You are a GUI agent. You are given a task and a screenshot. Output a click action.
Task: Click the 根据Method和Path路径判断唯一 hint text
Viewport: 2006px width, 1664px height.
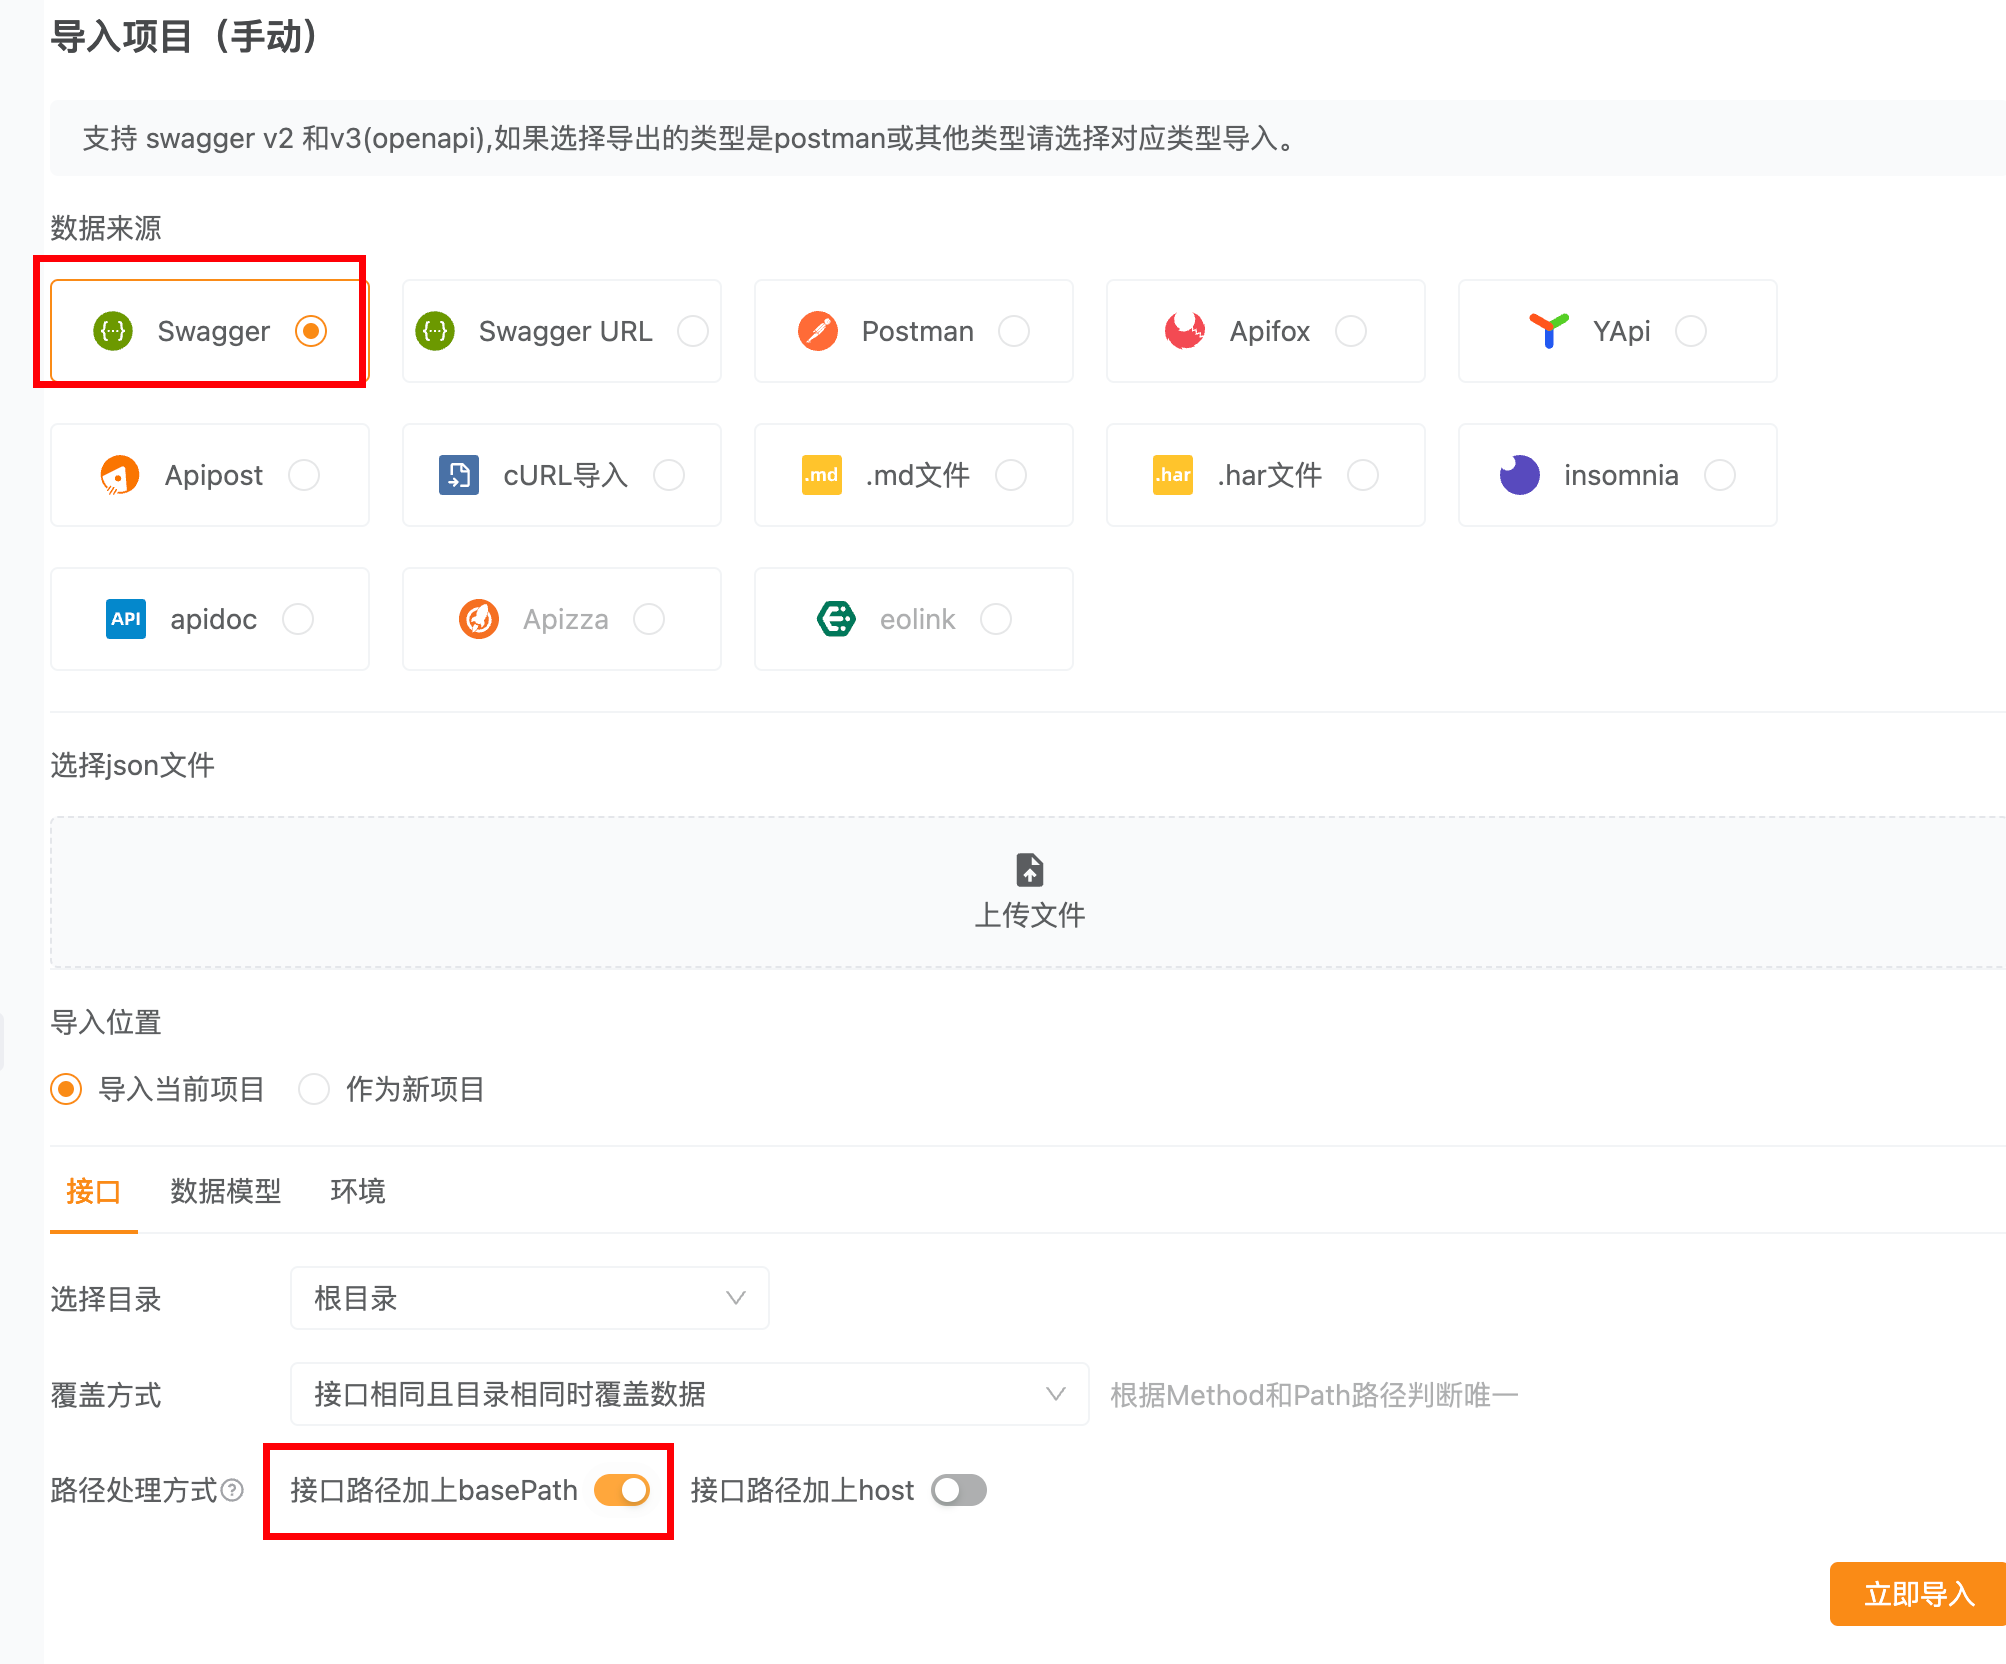click(1314, 1395)
